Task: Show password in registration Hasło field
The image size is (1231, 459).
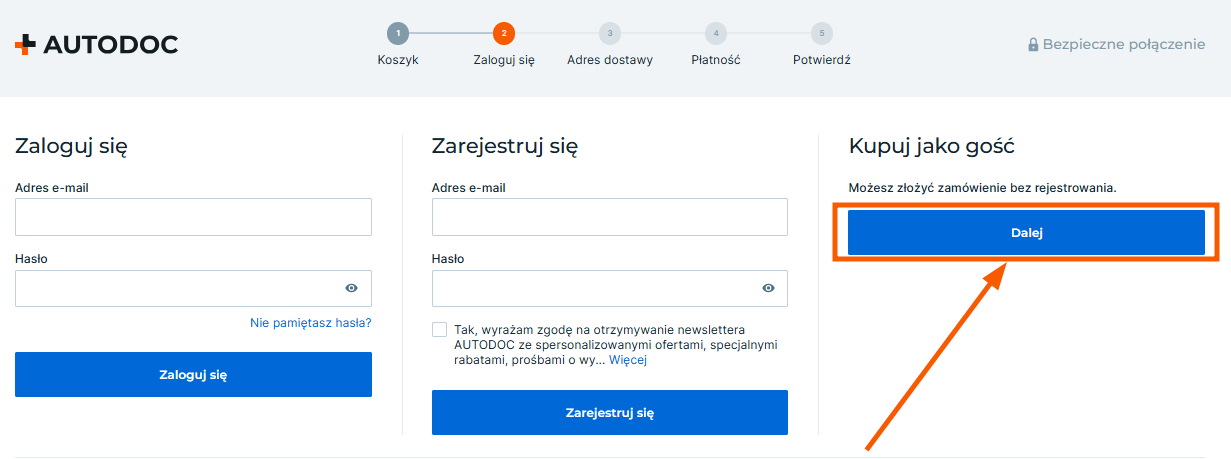Action: click(768, 288)
